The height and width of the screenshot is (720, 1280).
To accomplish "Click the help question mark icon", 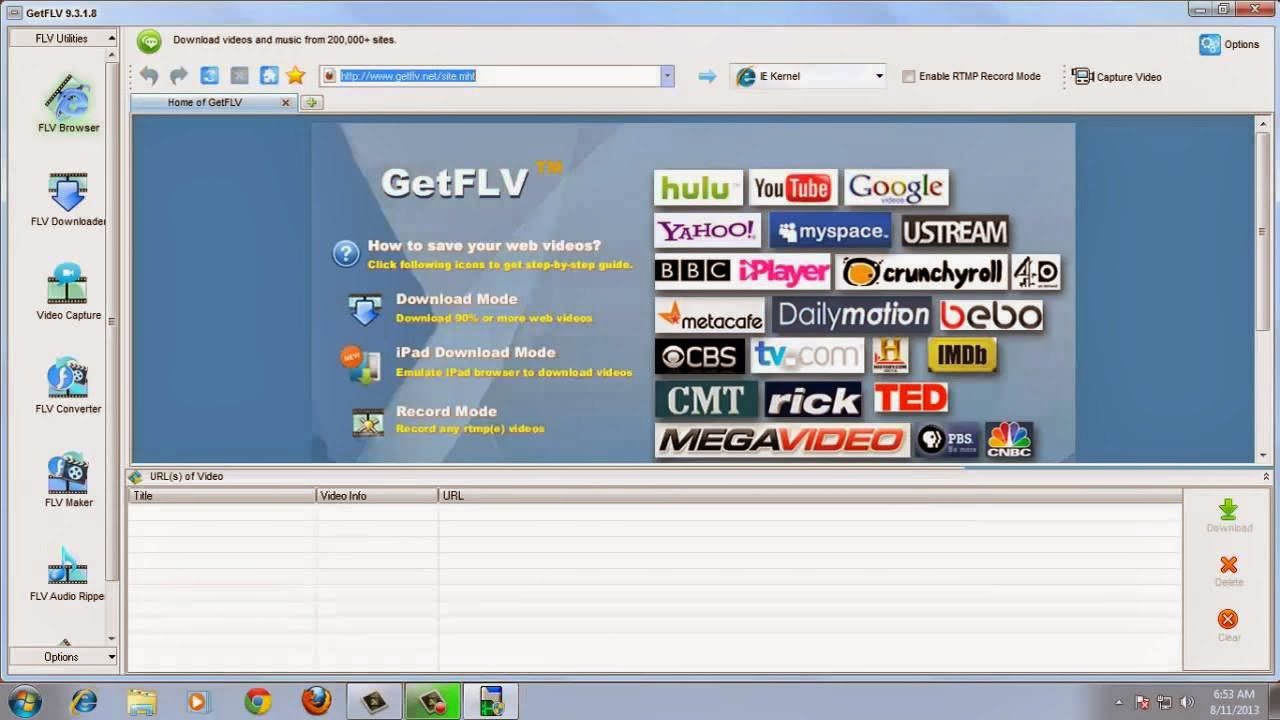I will tap(345, 254).
